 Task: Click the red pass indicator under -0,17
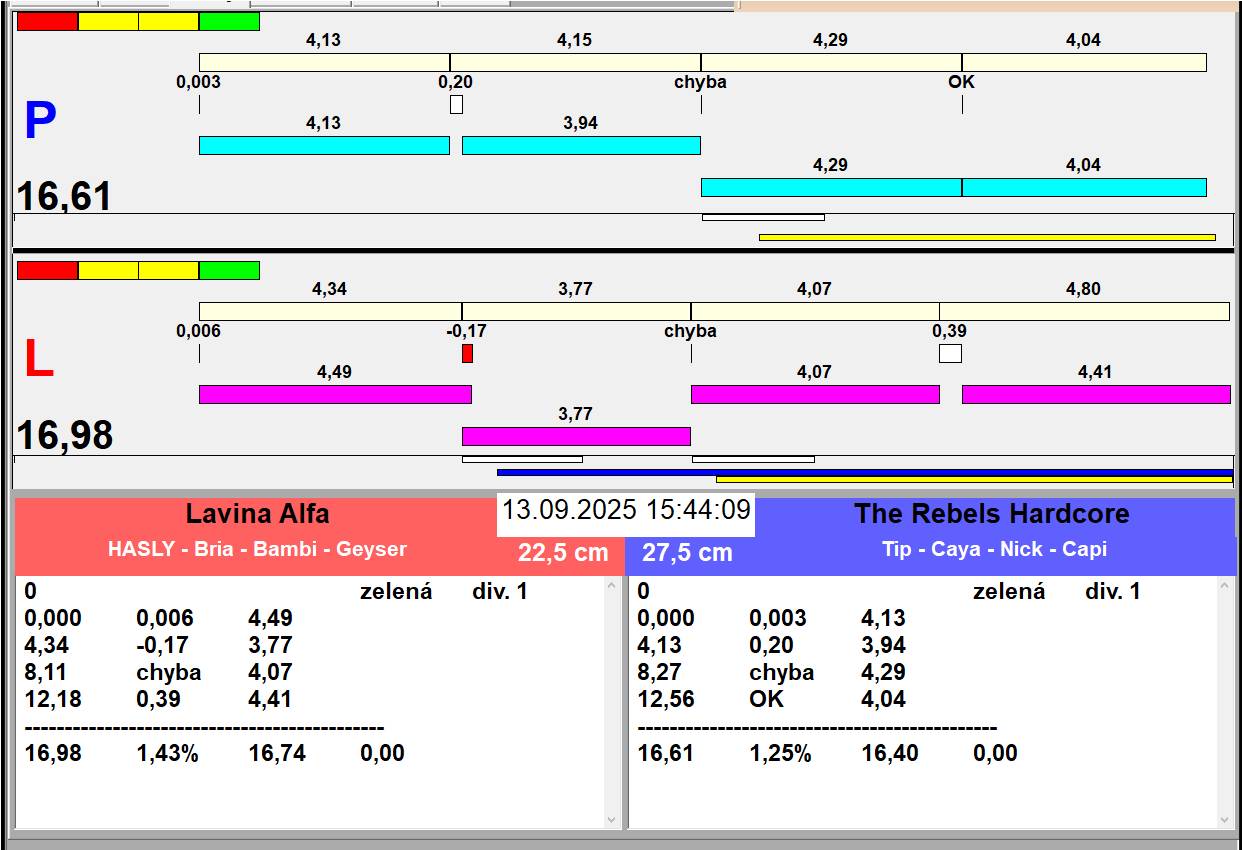coord(467,353)
